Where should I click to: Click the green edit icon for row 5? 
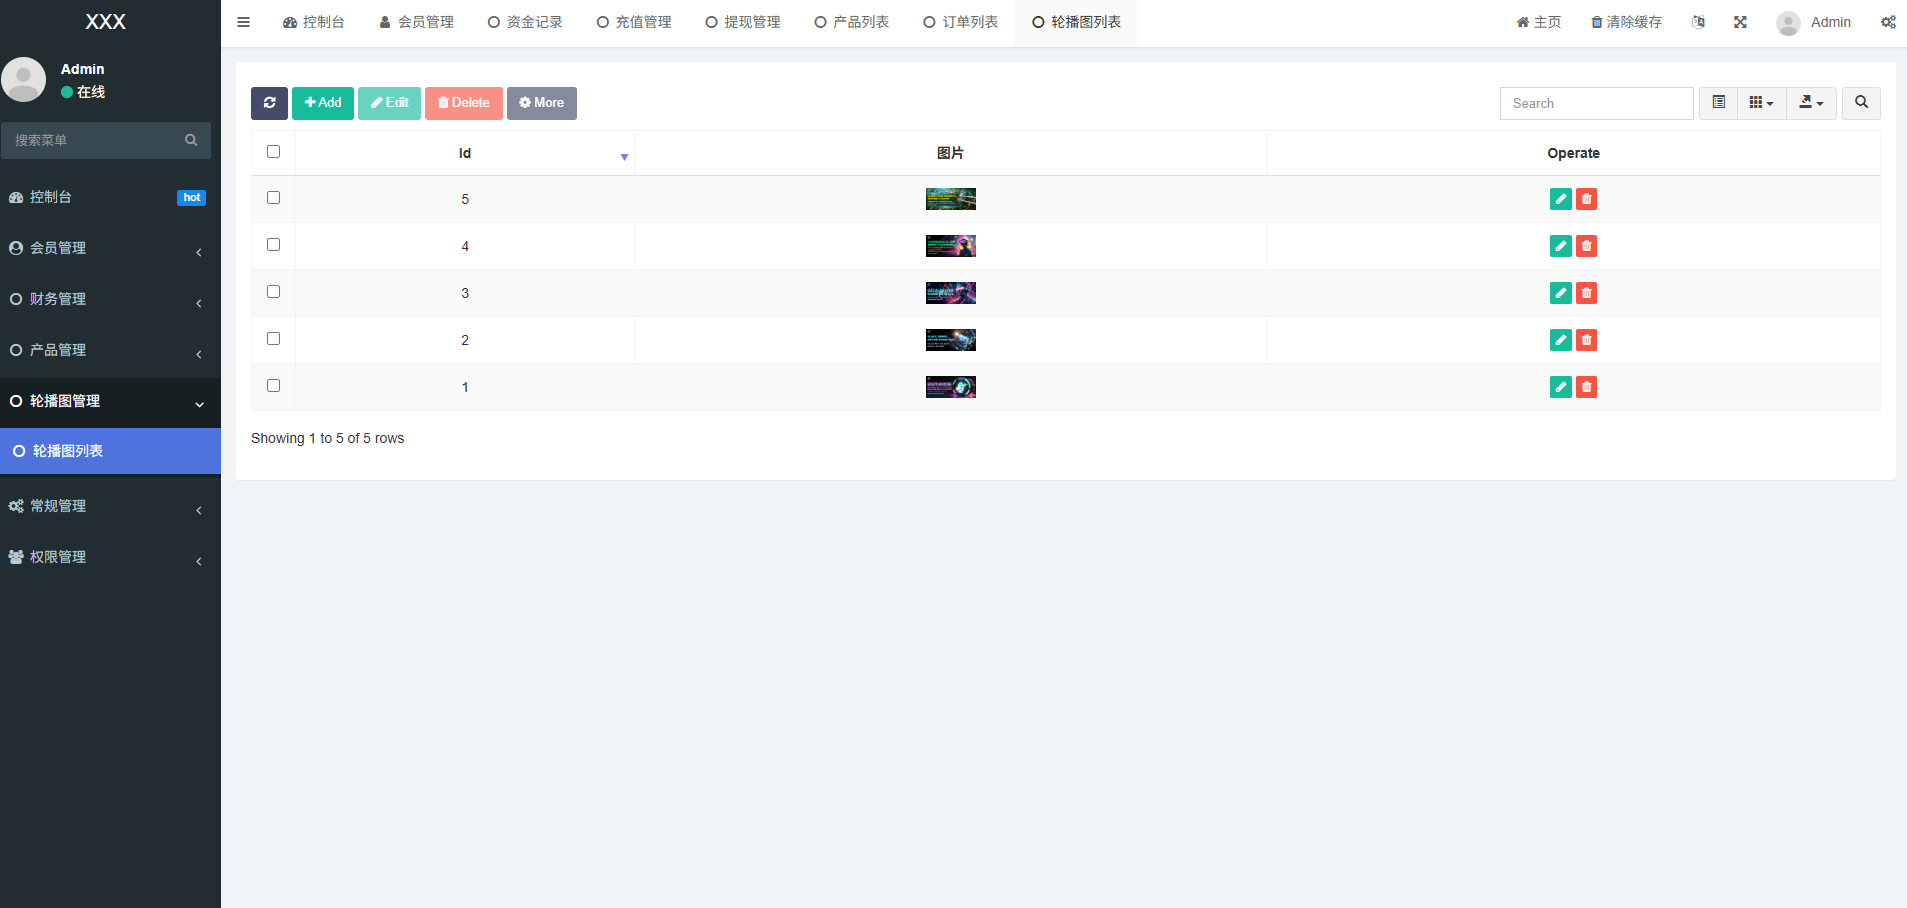pos(1560,199)
